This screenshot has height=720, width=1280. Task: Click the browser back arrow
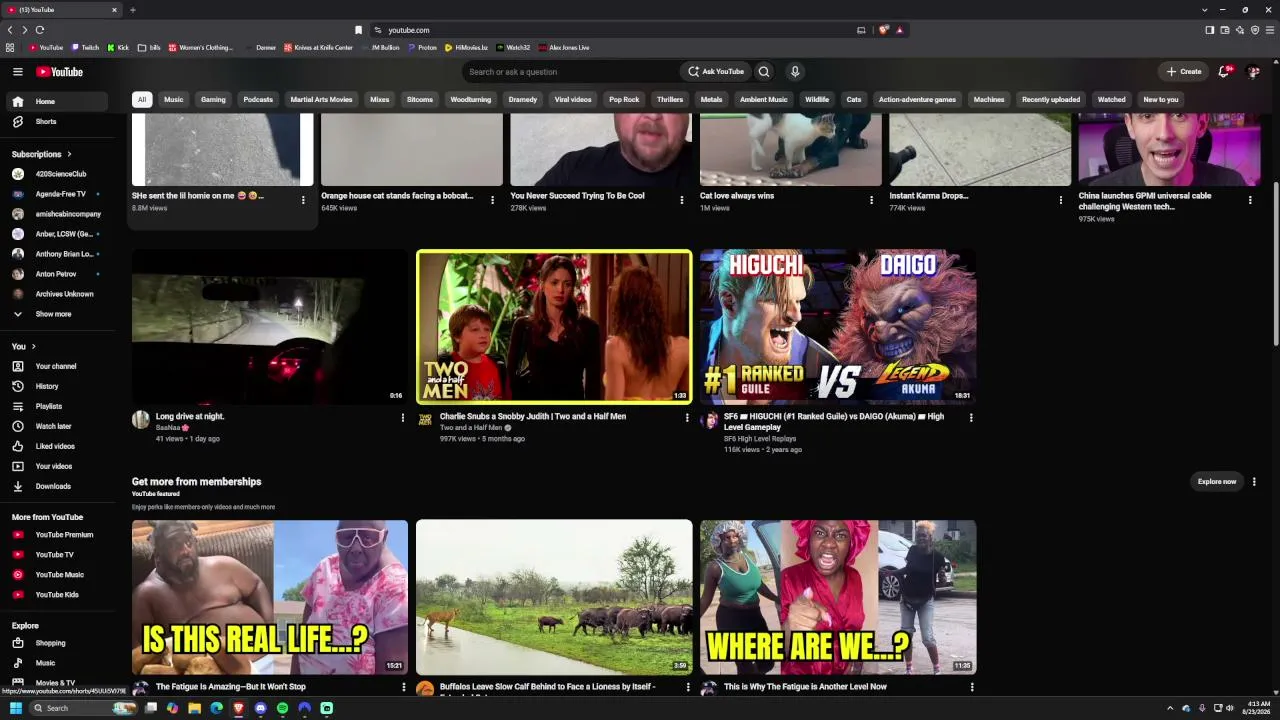[x=10, y=30]
